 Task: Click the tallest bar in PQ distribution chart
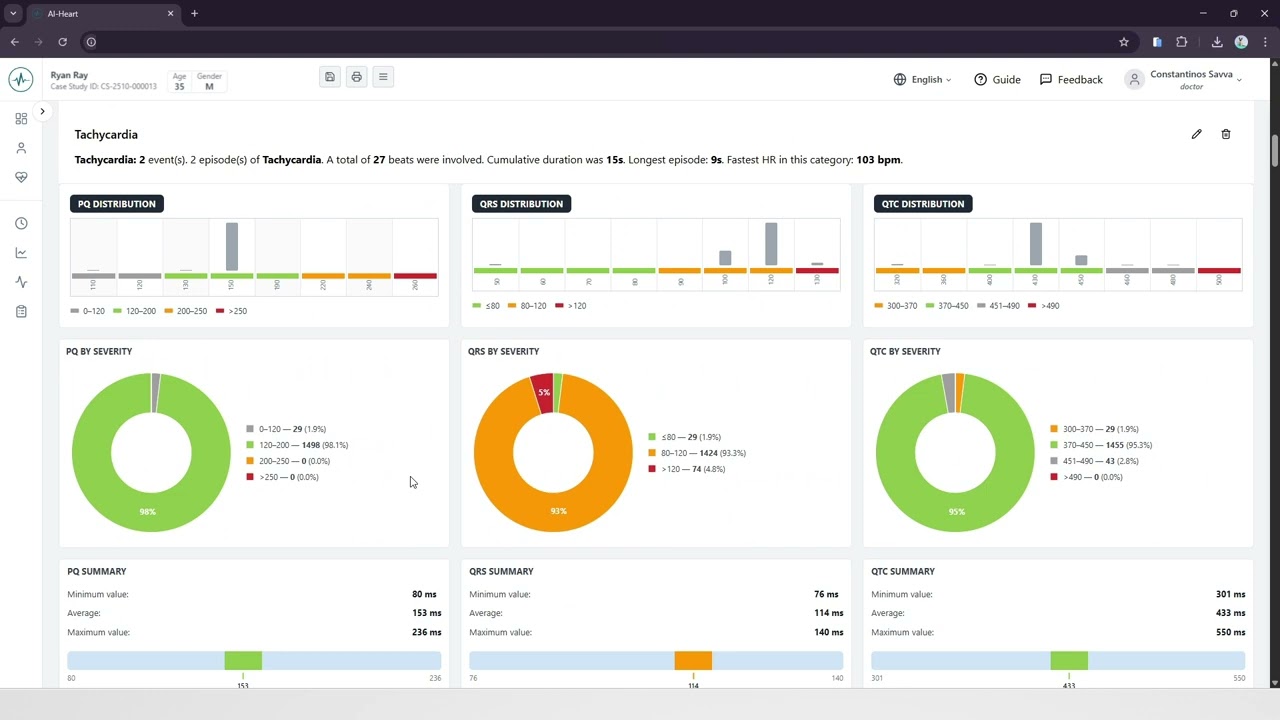point(232,247)
